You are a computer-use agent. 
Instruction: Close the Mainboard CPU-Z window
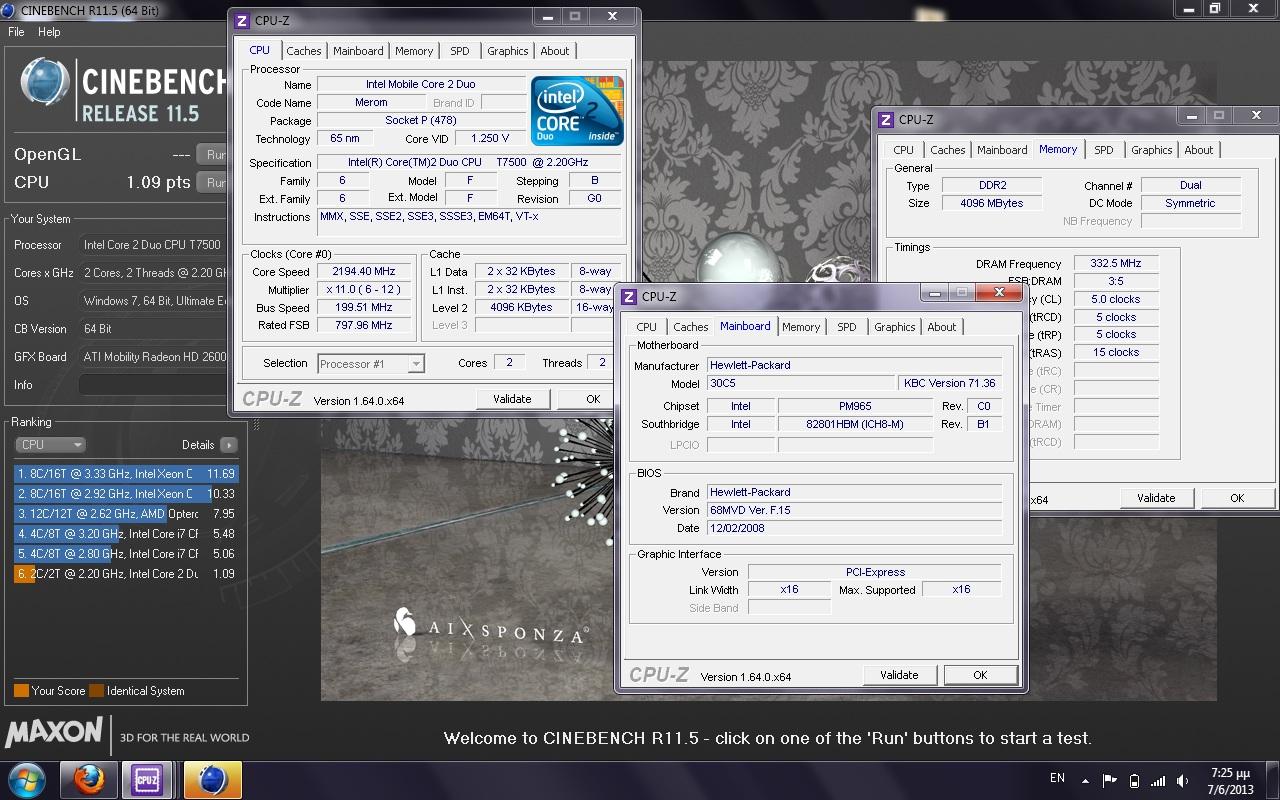998,293
